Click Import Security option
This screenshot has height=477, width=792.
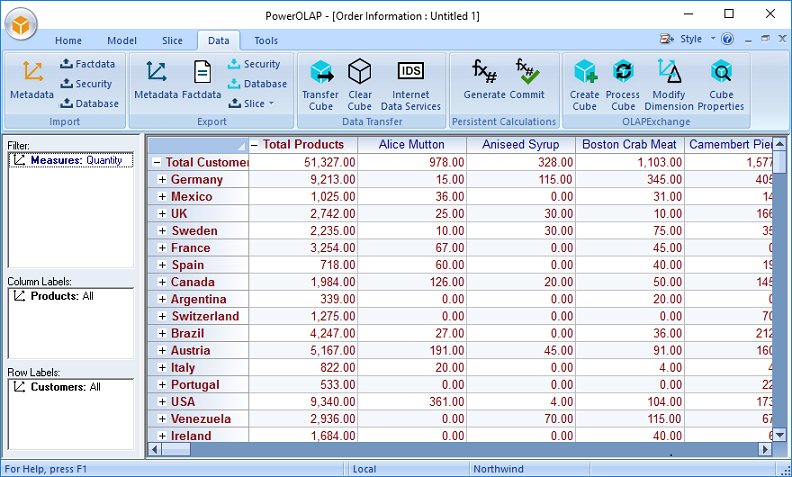click(86, 83)
